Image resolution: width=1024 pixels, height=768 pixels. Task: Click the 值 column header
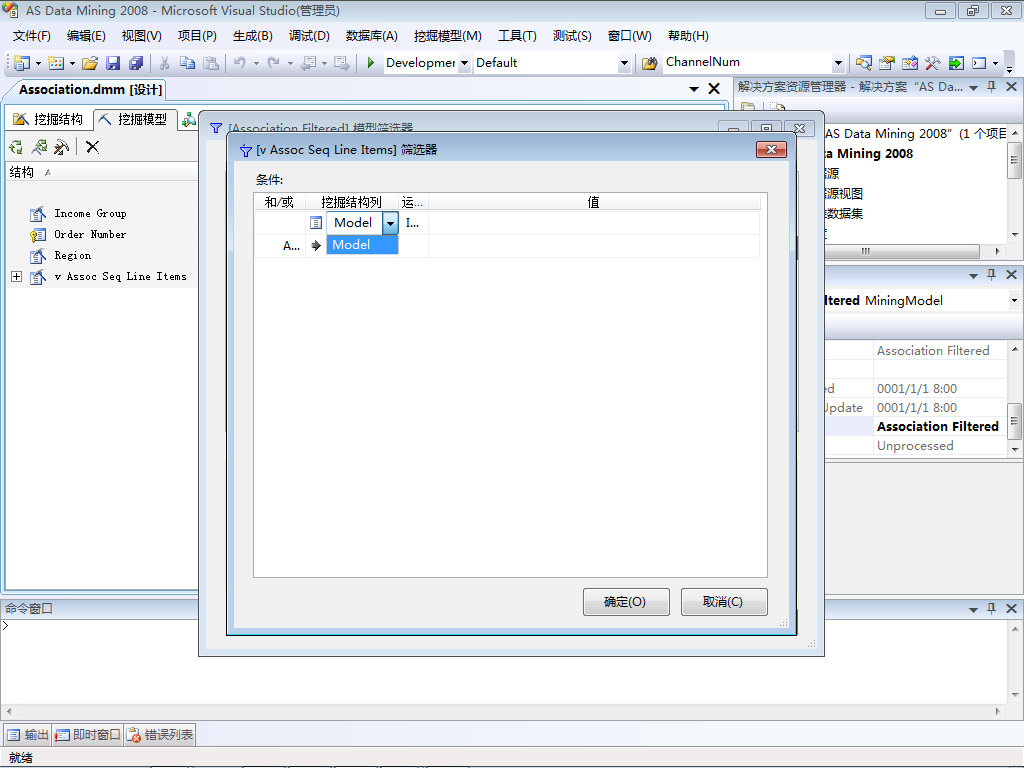593,202
